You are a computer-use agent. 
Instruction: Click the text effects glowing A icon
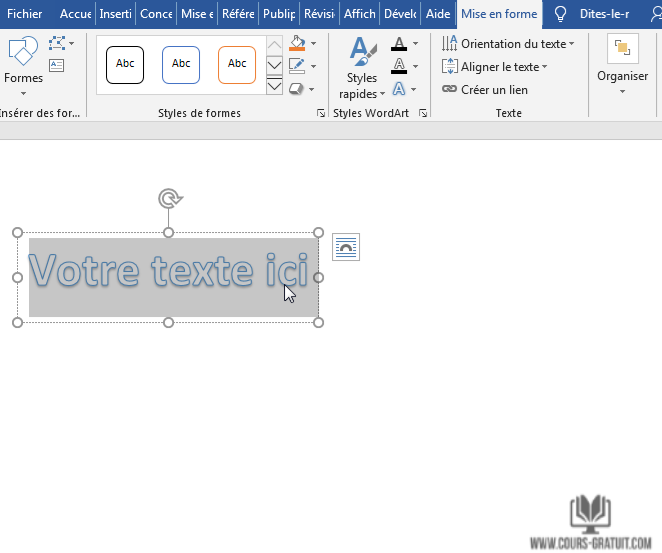[399, 89]
